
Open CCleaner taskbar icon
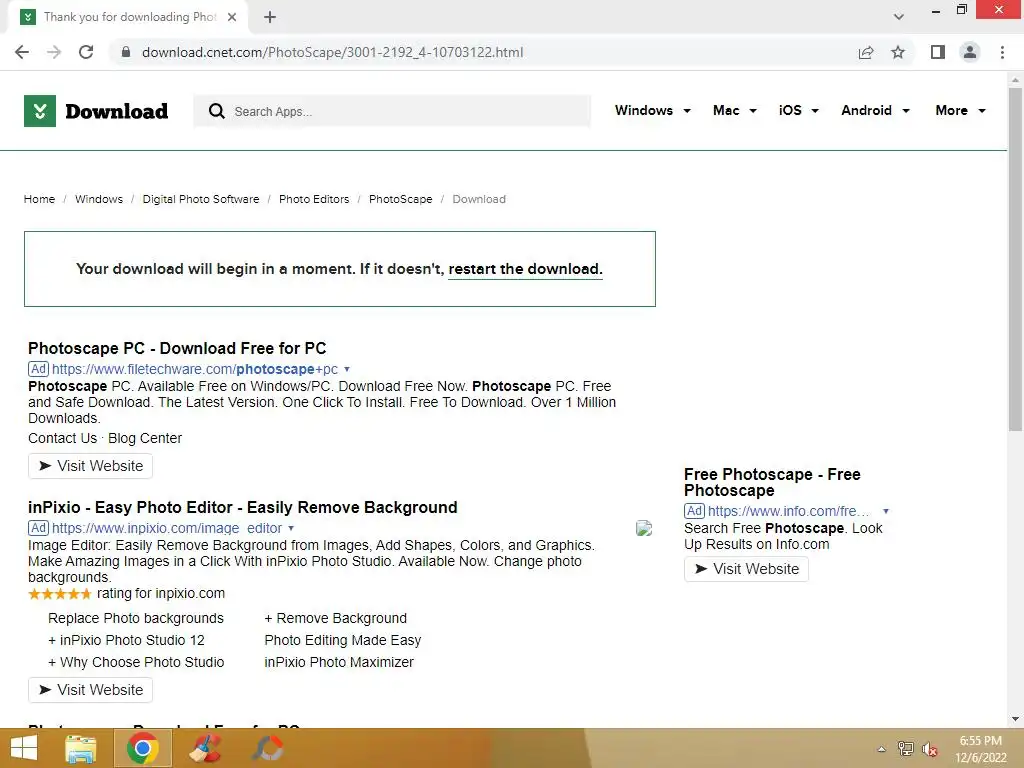[x=205, y=748]
